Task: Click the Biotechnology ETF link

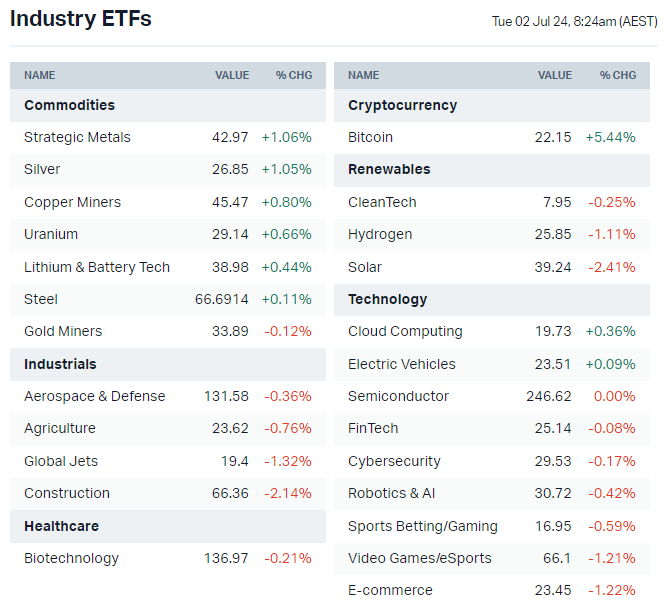Action: [71, 558]
